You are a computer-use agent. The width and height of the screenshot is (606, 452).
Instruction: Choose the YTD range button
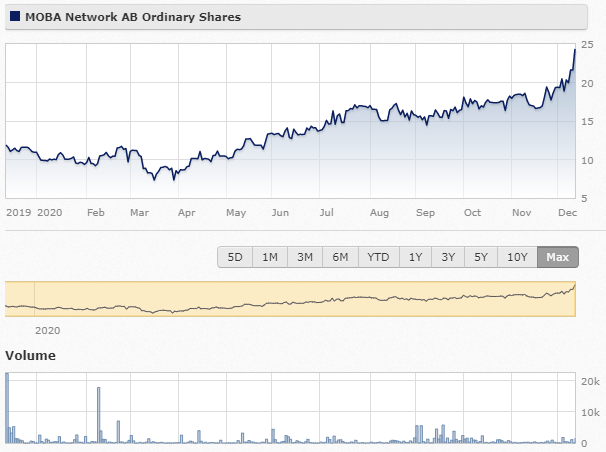coord(378,257)
